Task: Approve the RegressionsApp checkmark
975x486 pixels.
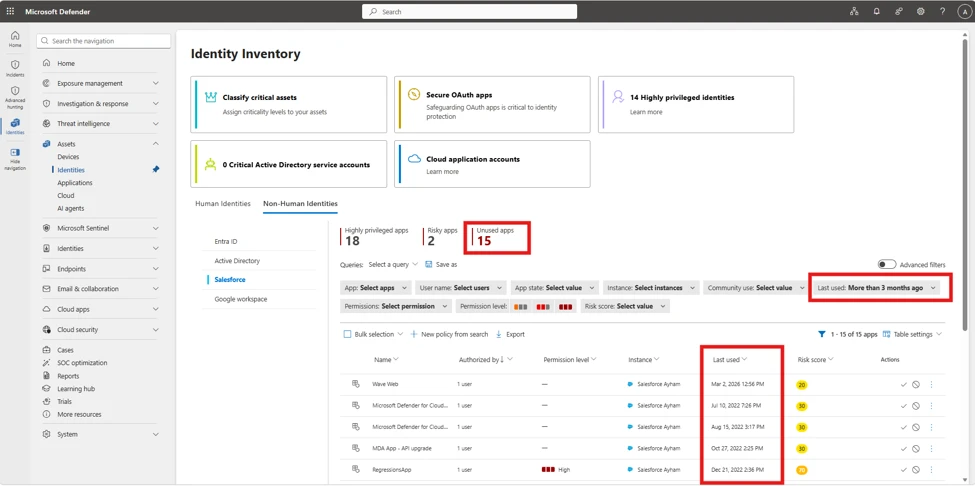Action: click(x=903, y=469)
